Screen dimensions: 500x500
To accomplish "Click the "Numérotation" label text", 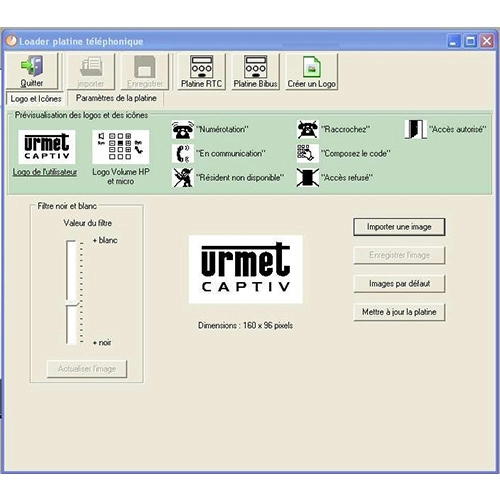I will [222, 129].
